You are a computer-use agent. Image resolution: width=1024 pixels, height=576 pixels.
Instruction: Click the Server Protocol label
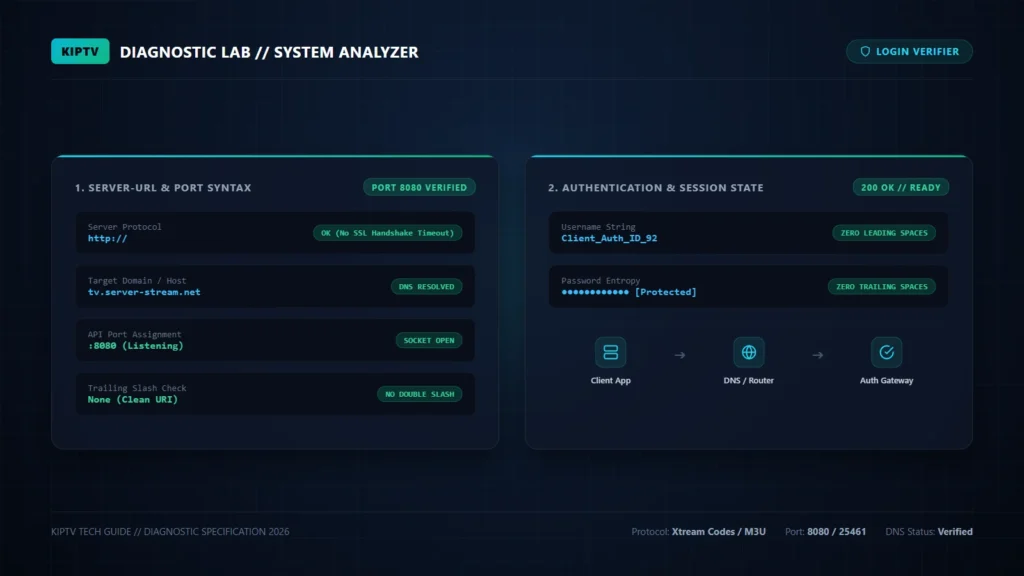point(125,227)
